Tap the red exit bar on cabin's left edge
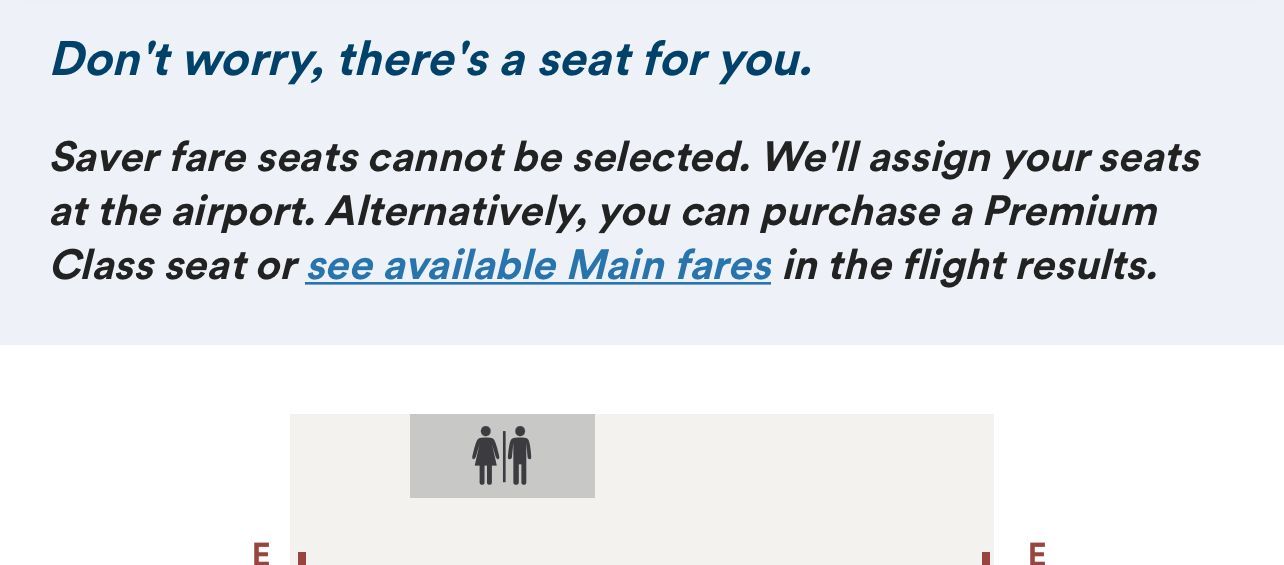This screenshot has height=565, width=1284. [302, 558]
